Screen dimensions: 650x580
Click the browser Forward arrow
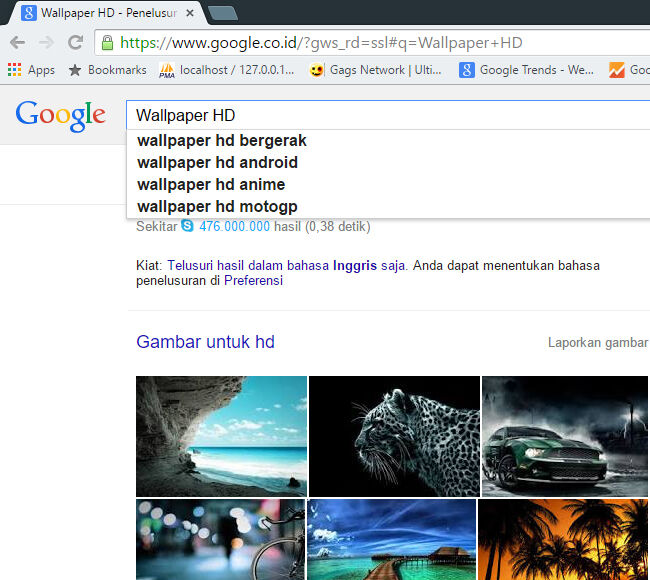pyautogui.click(x=46, y=42)
